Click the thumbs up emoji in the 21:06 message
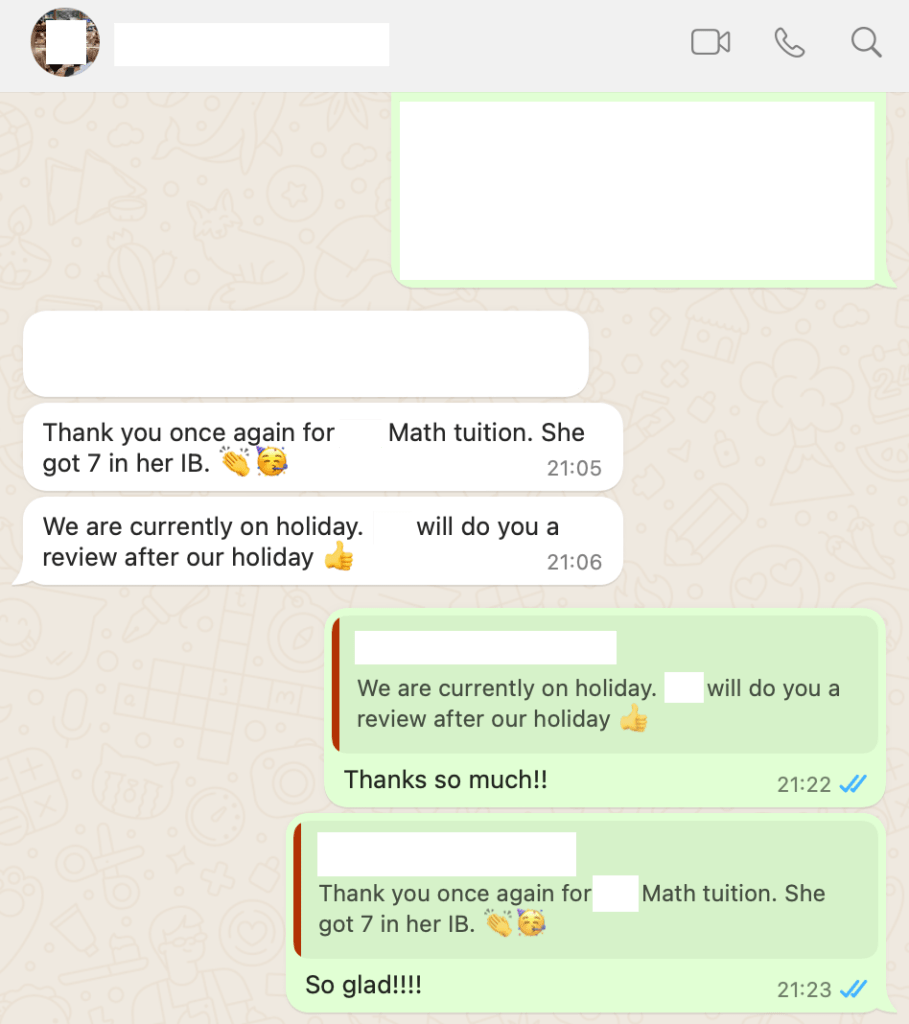This screenshot has height=1024, width=909. click(339, 557)
